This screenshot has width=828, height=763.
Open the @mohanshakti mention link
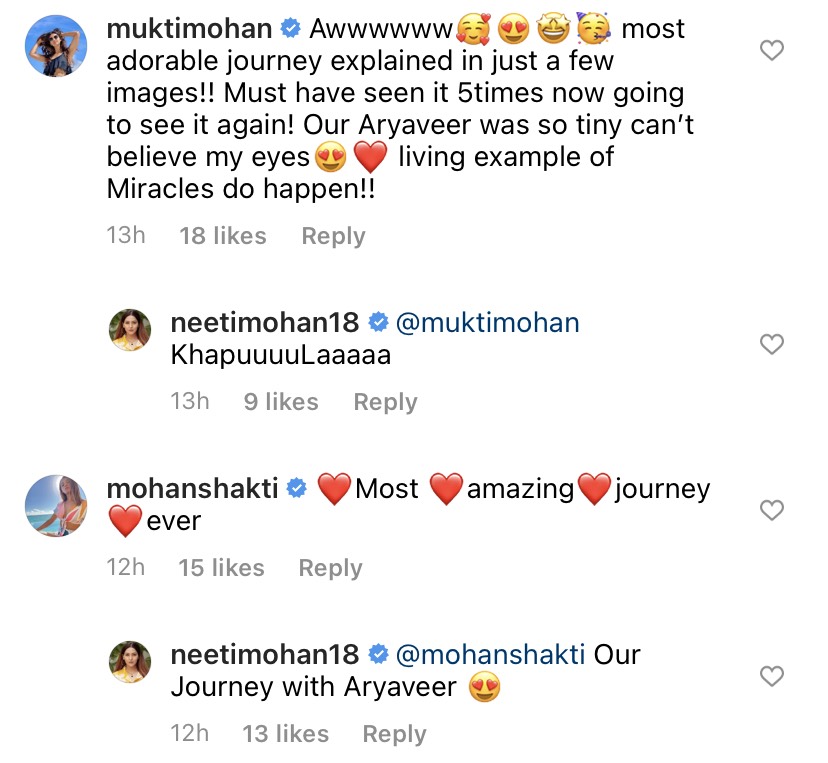(x=490, y=655)
